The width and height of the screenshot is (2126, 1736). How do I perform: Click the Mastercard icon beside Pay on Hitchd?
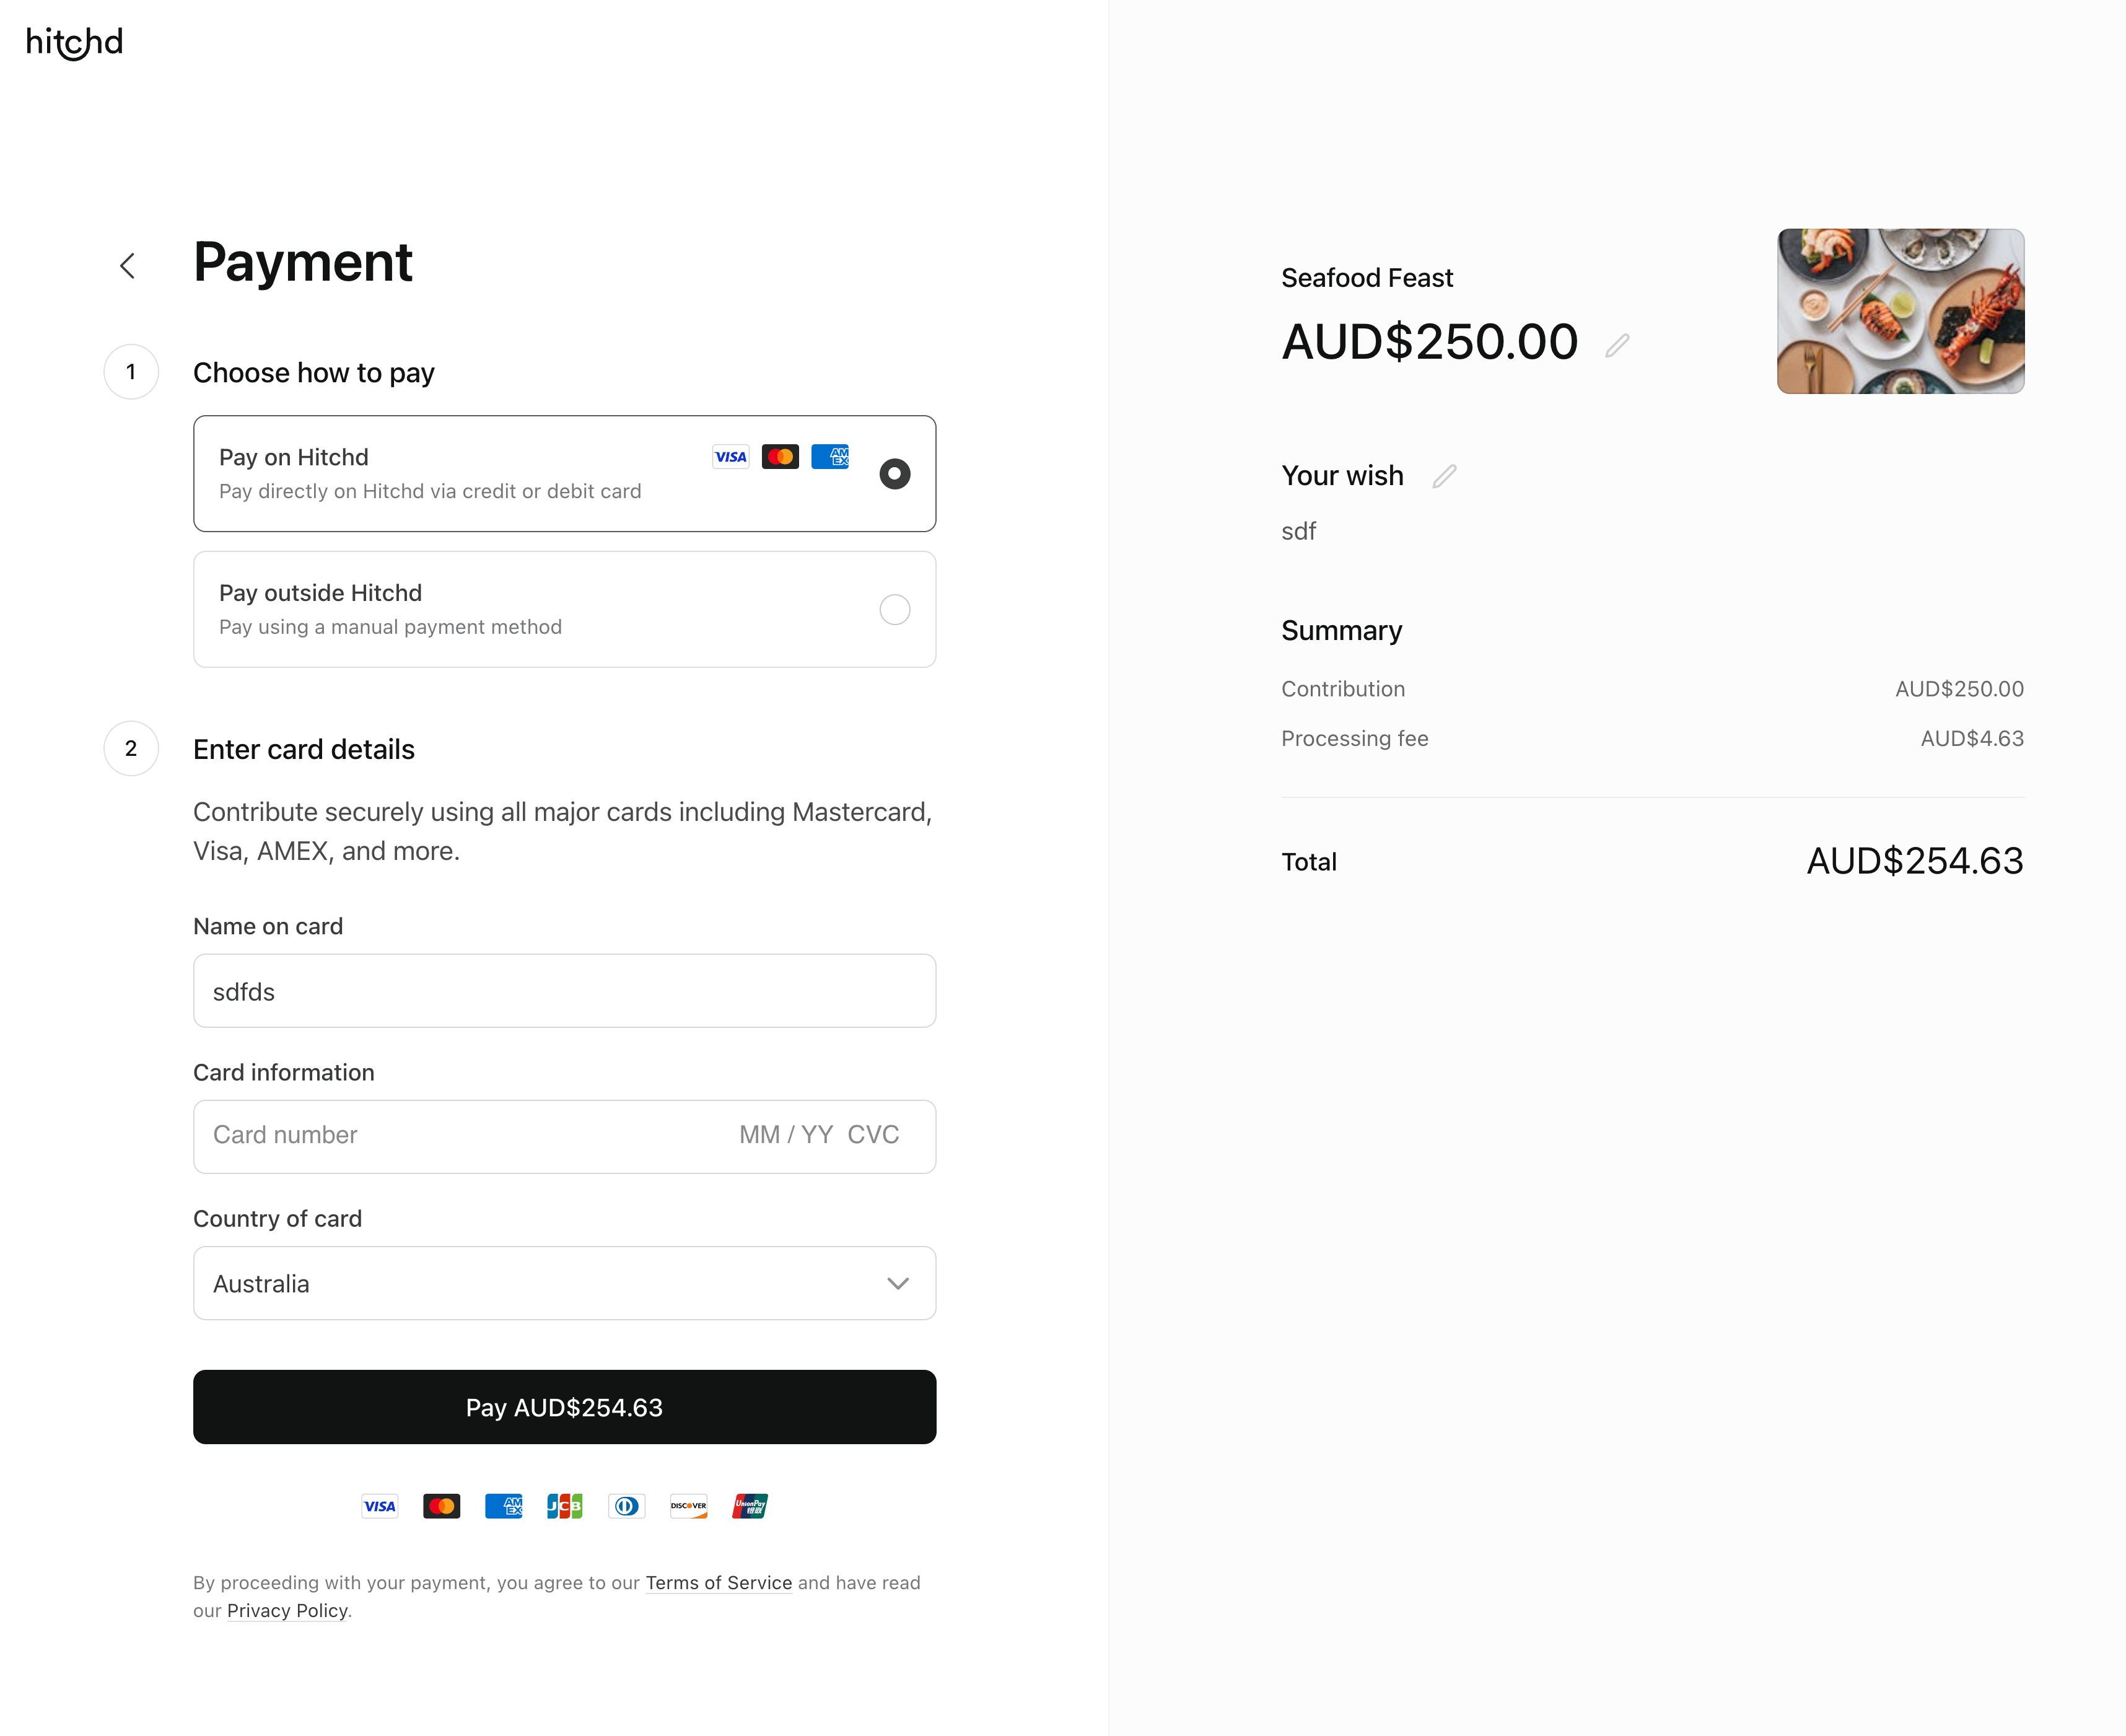(781, 457)
